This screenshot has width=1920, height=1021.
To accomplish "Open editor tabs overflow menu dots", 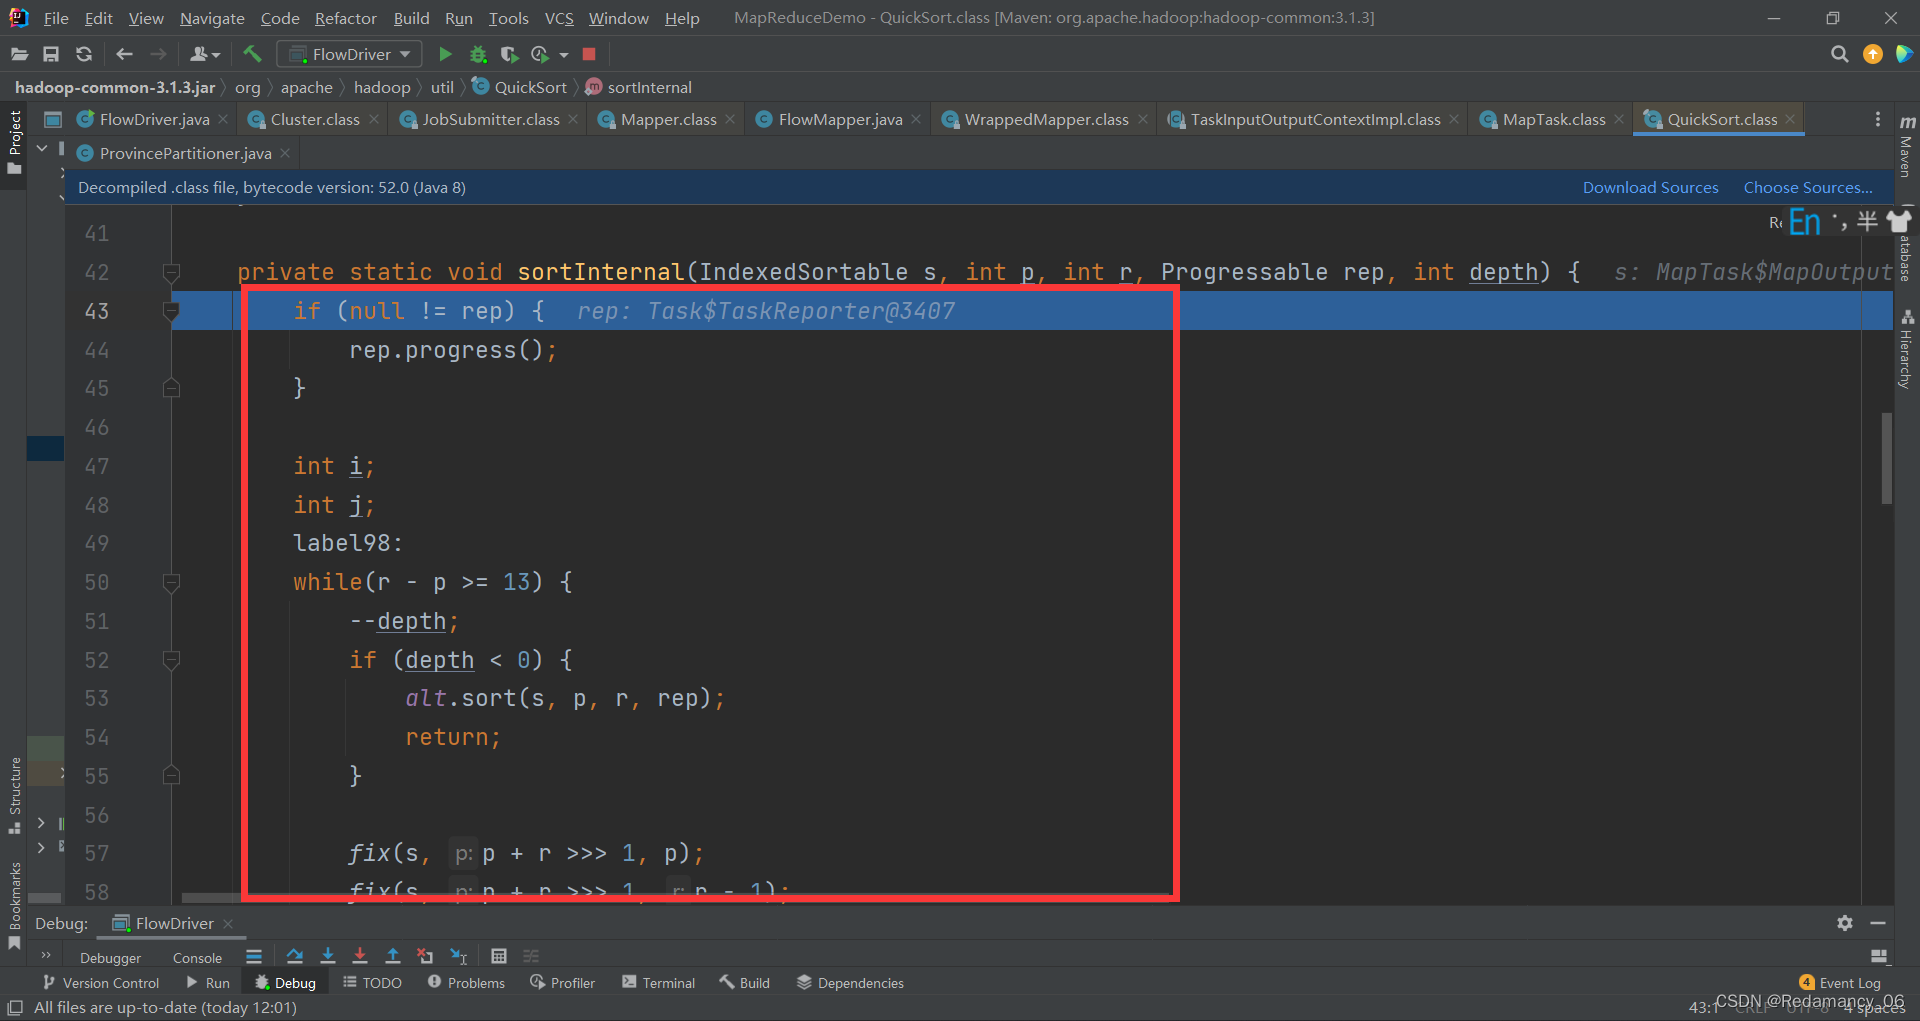I will (1878, 119).
